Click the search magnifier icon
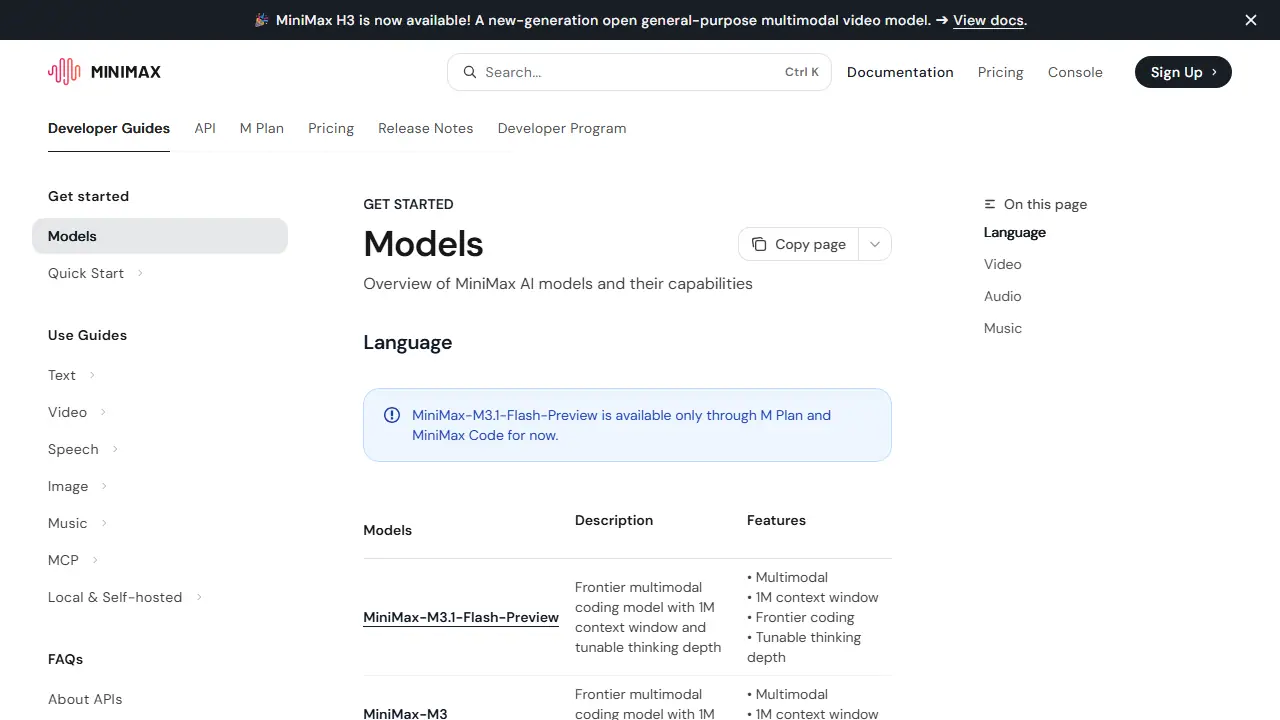This screenshot has height=720, width=1280. (x=470, y=72)
